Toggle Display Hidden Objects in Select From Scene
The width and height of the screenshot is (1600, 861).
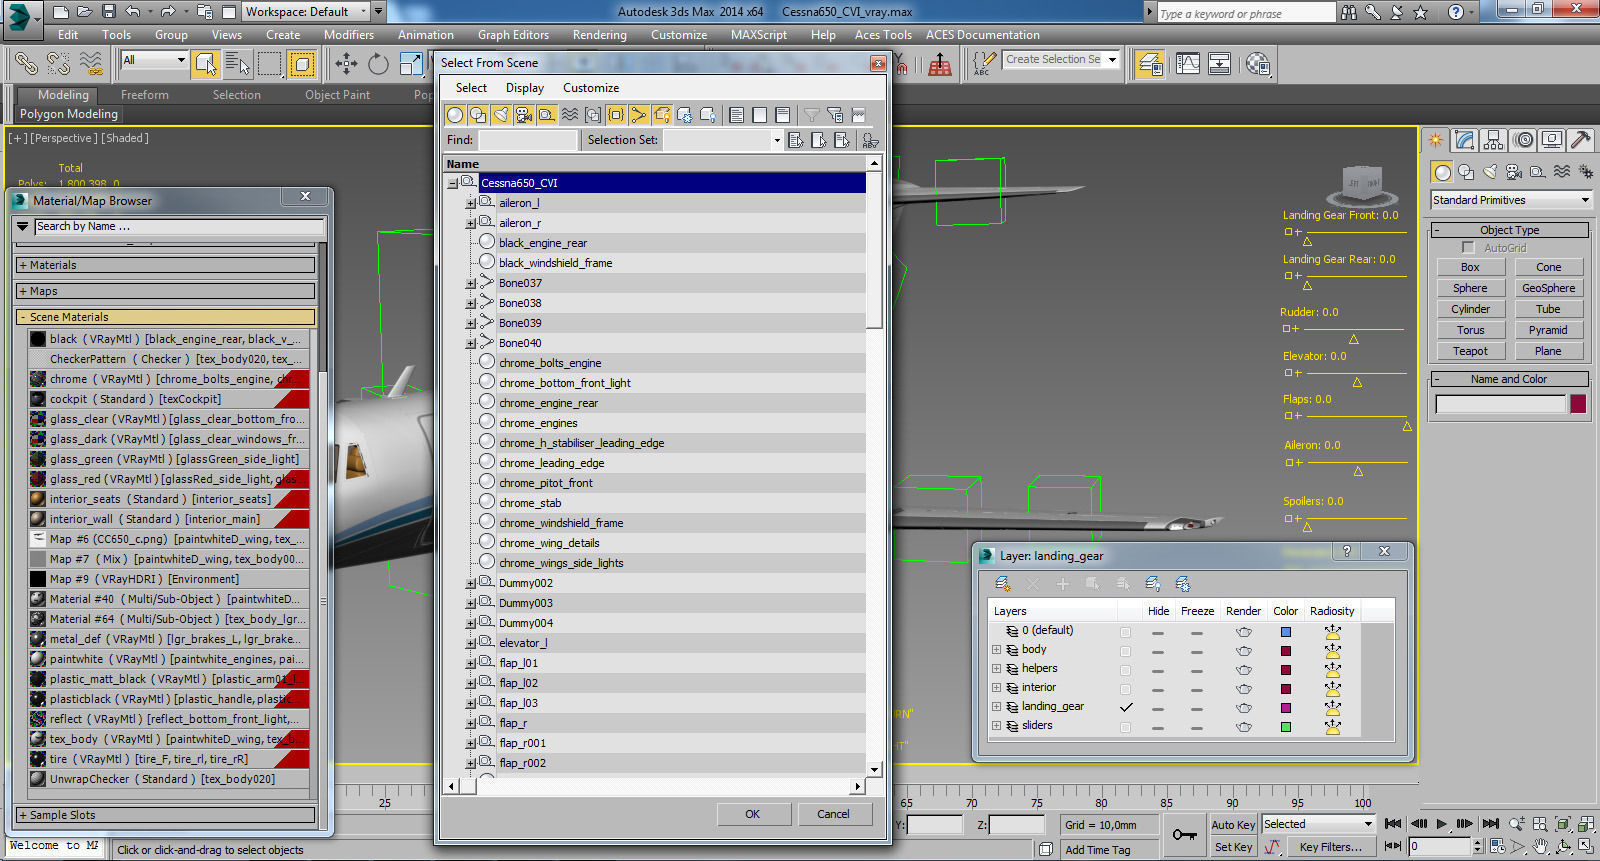tap(708, 115)
